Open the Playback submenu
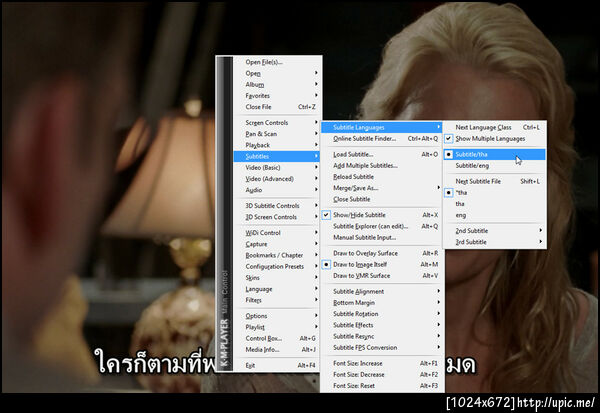600x413 pixels. pos(276,145)
